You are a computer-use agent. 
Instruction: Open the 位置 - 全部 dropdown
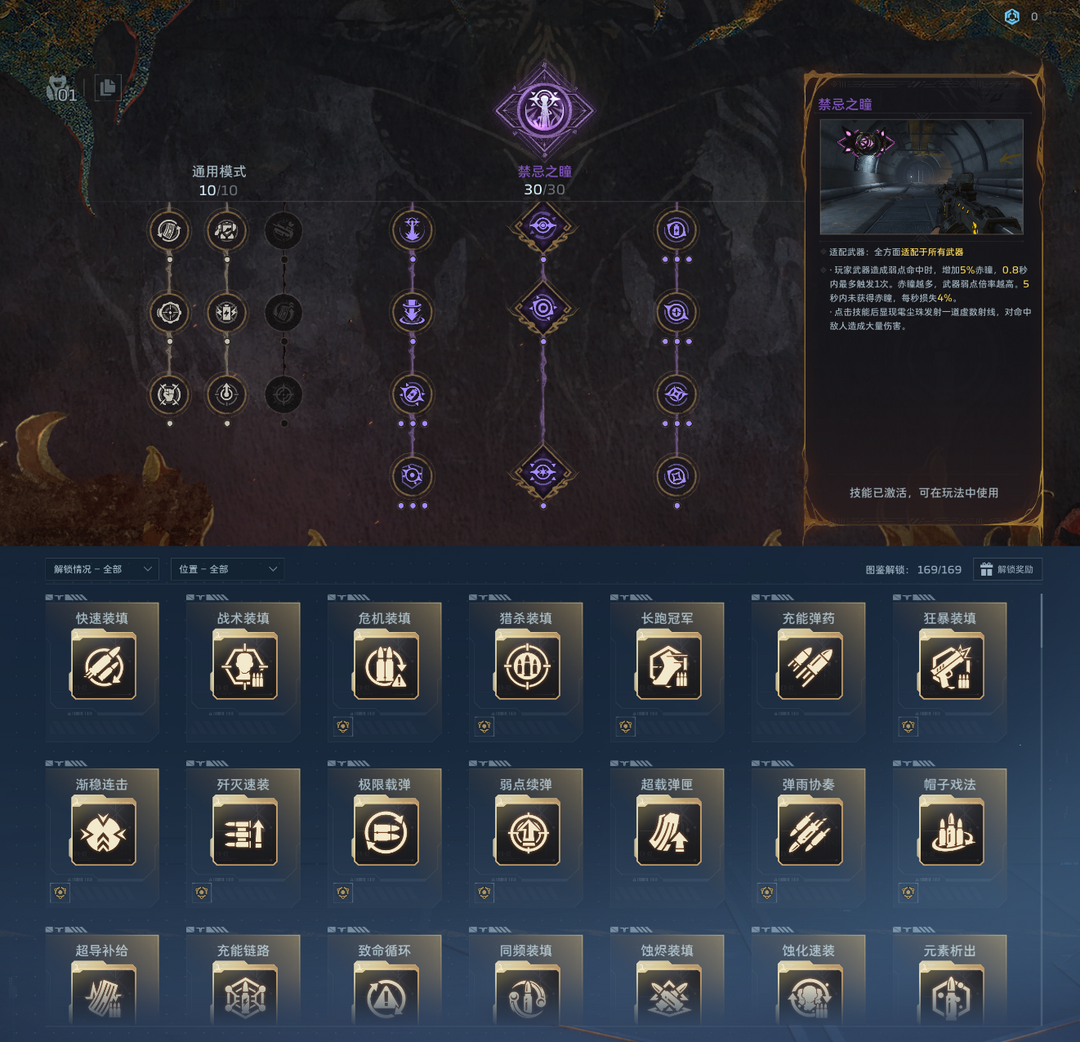(227, 569)
